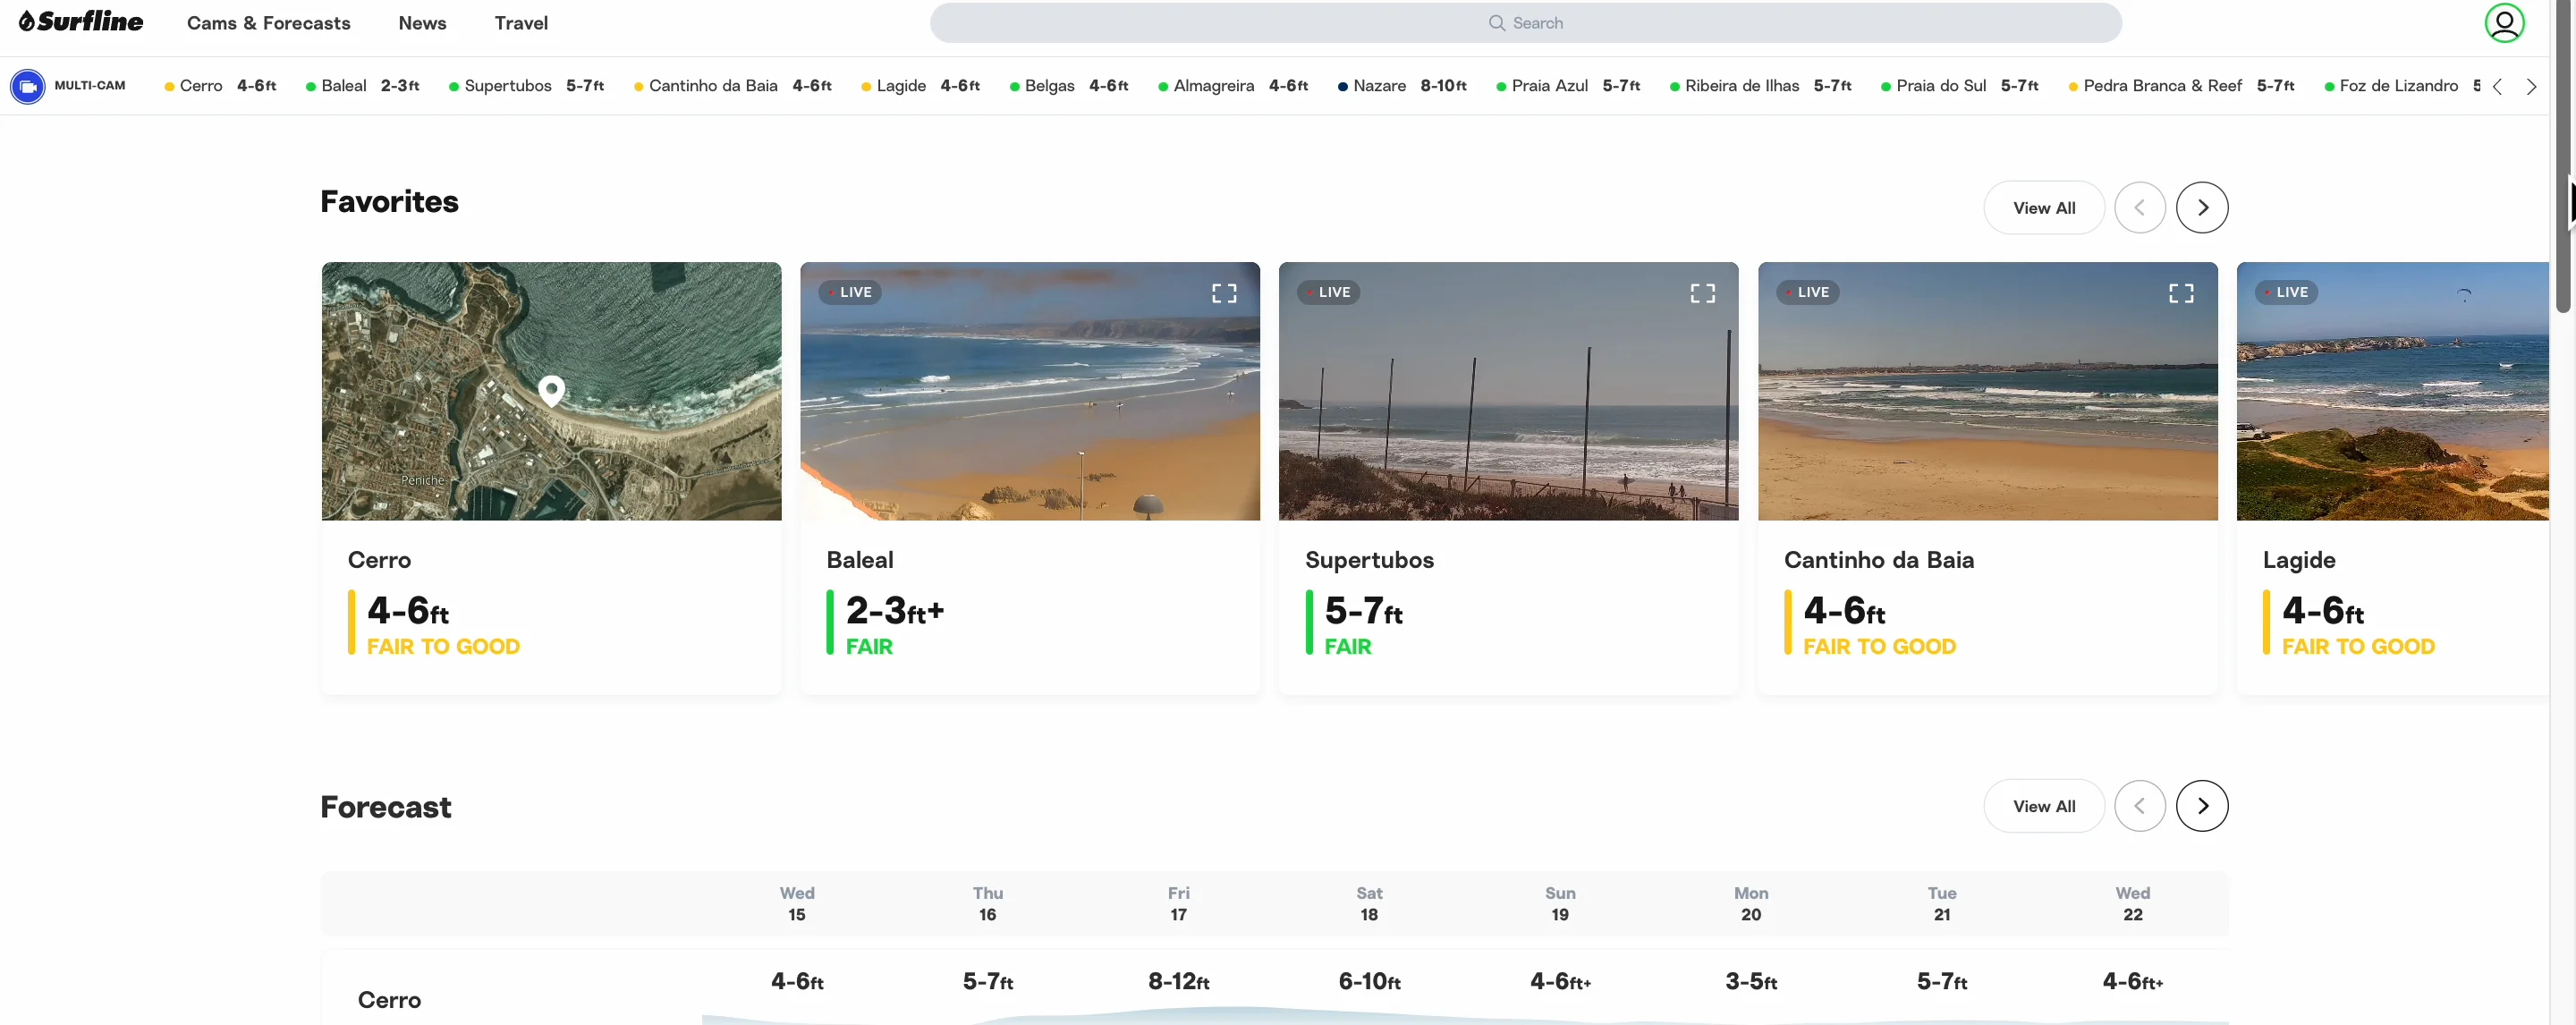Open Cams & Forecasts menu

click(268, 23)
